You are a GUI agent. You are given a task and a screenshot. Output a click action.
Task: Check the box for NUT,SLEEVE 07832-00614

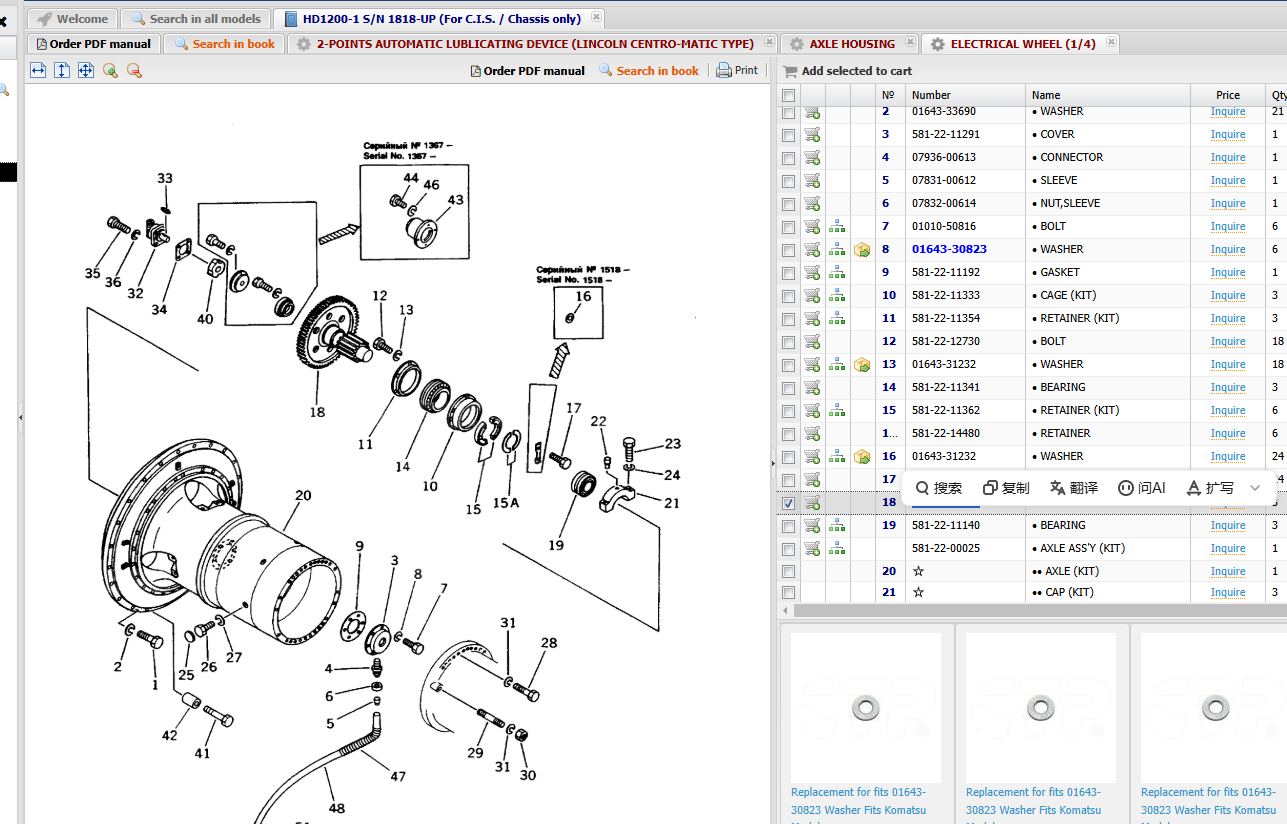point(789,204)
